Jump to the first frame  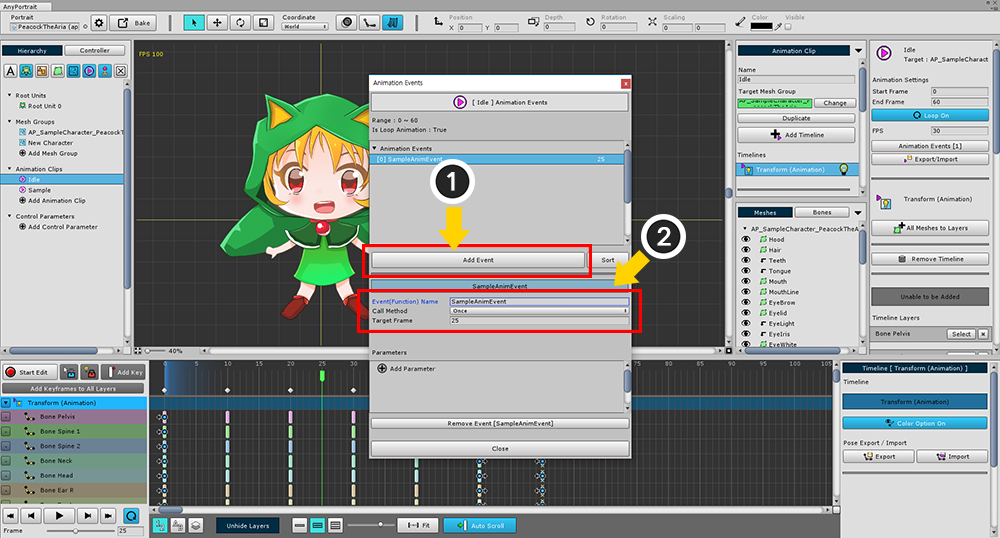[11, 516]
